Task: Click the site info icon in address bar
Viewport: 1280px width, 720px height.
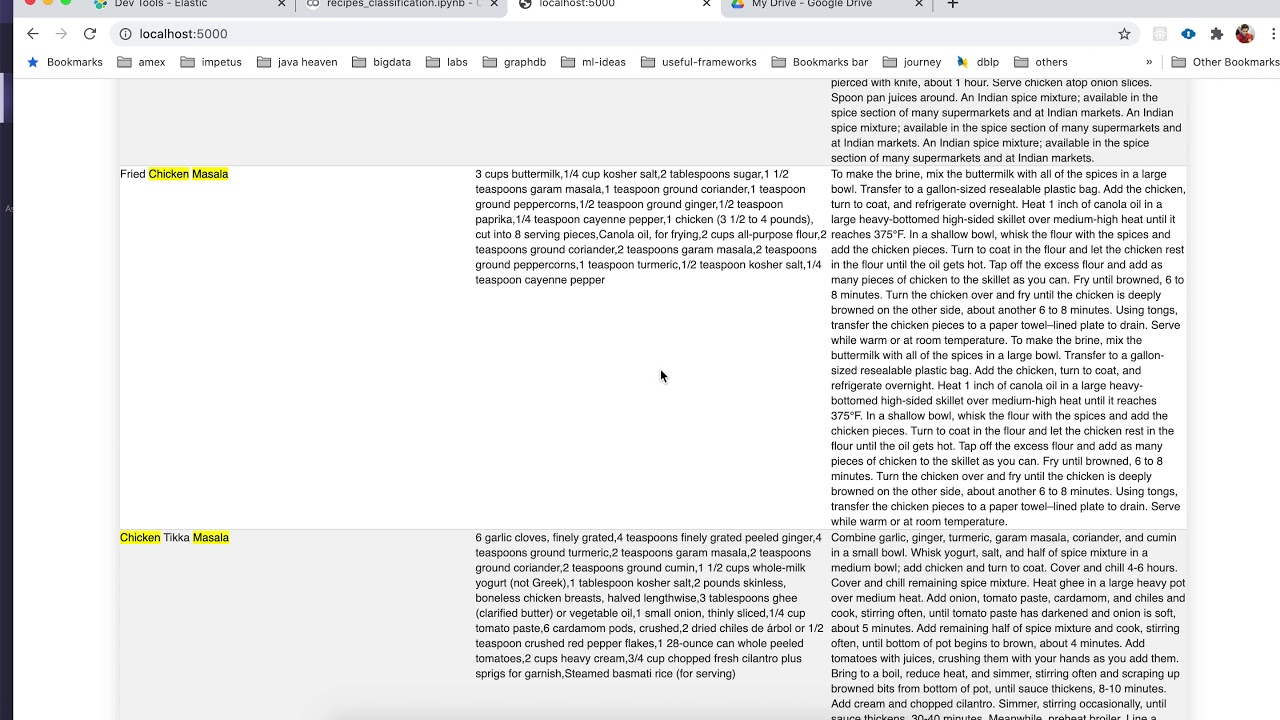Action: (x=125, y=34)
